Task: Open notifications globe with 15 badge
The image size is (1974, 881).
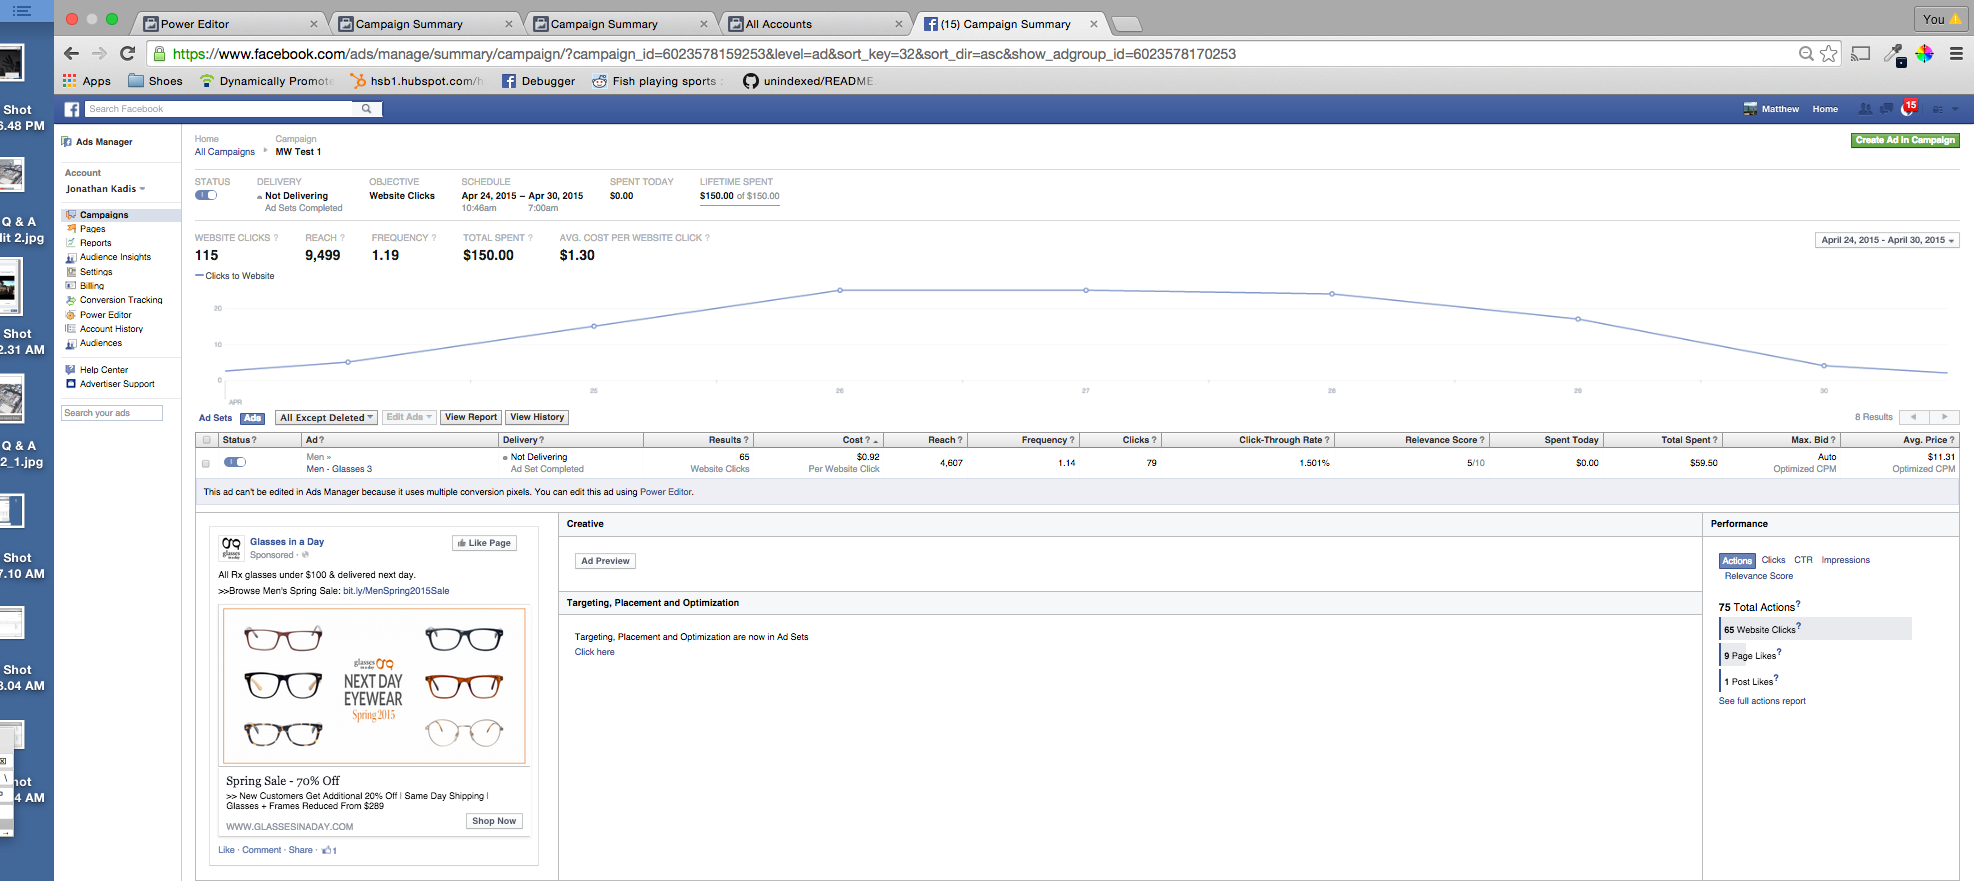Action: (1907, 108)
